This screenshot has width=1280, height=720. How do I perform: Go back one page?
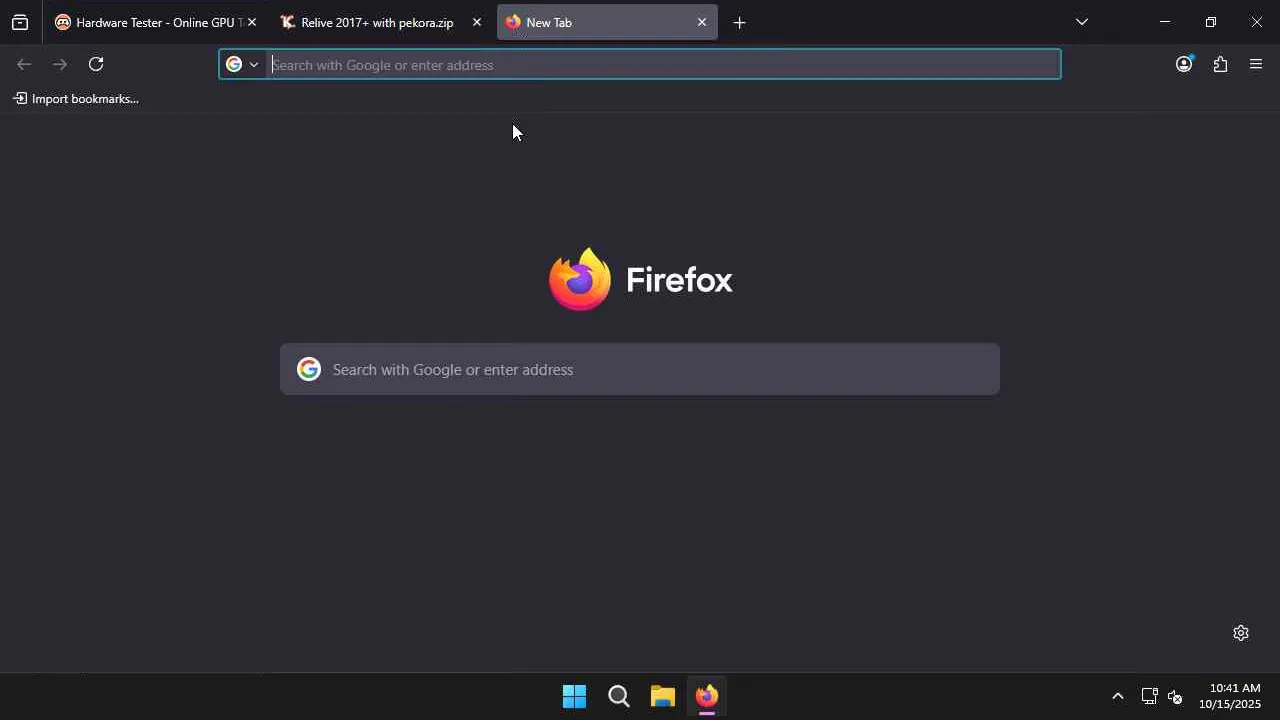click(24, 64)
